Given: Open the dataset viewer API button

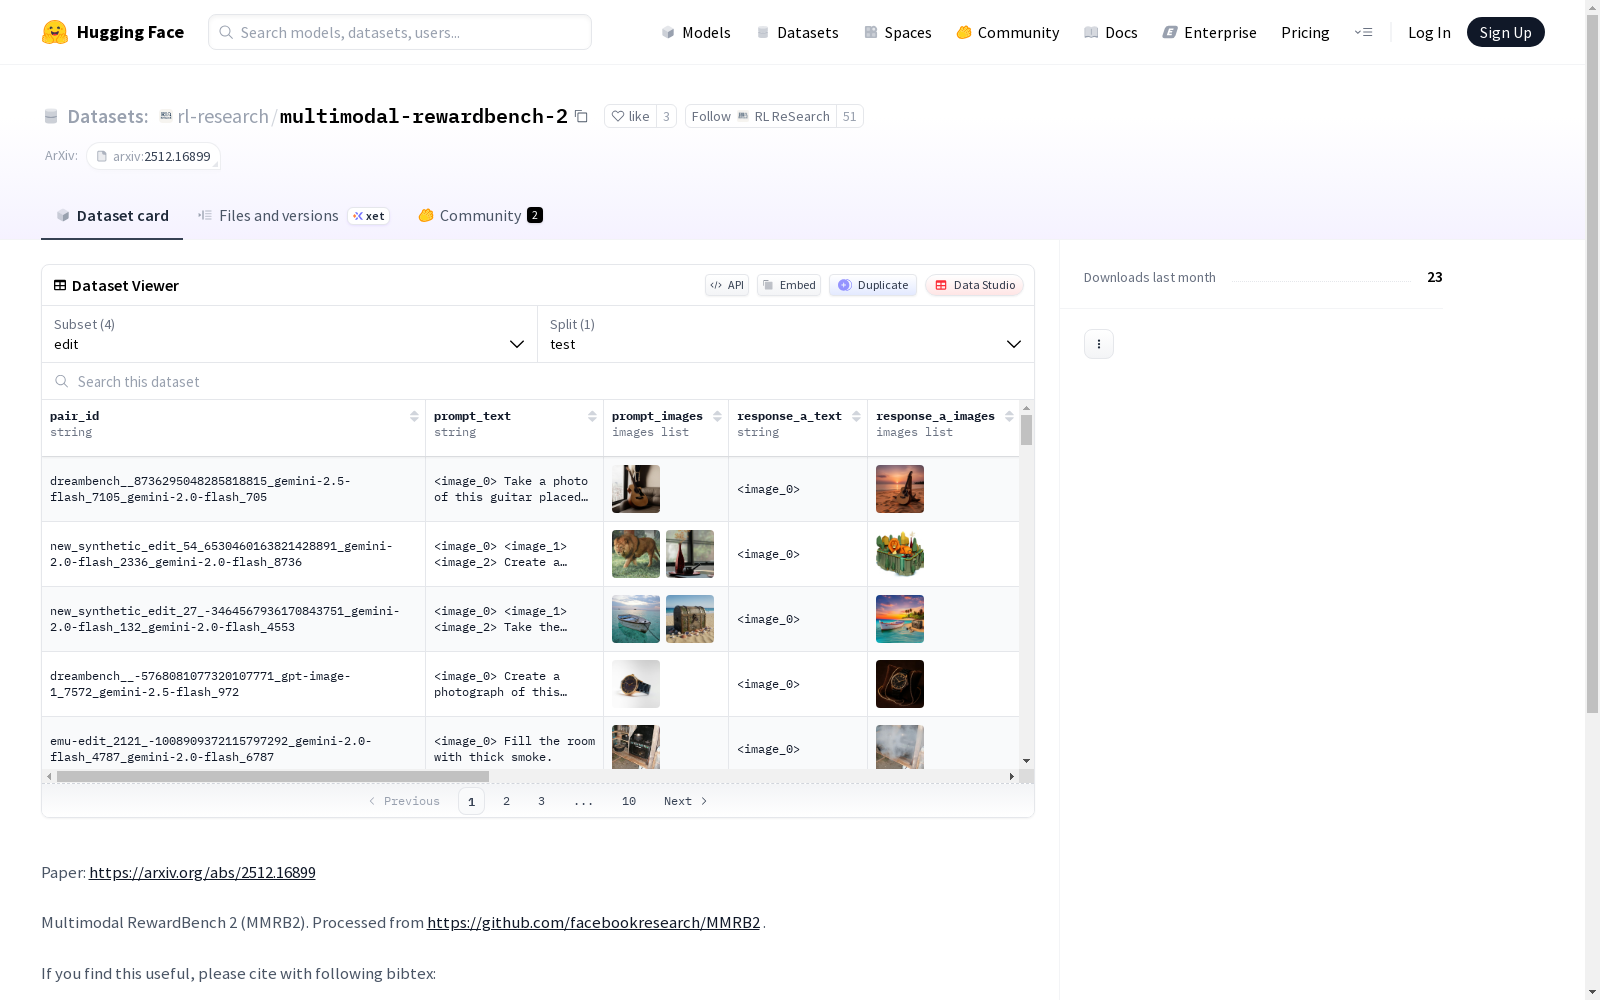Looking at the screenshot, I should (x=727, y=285).
